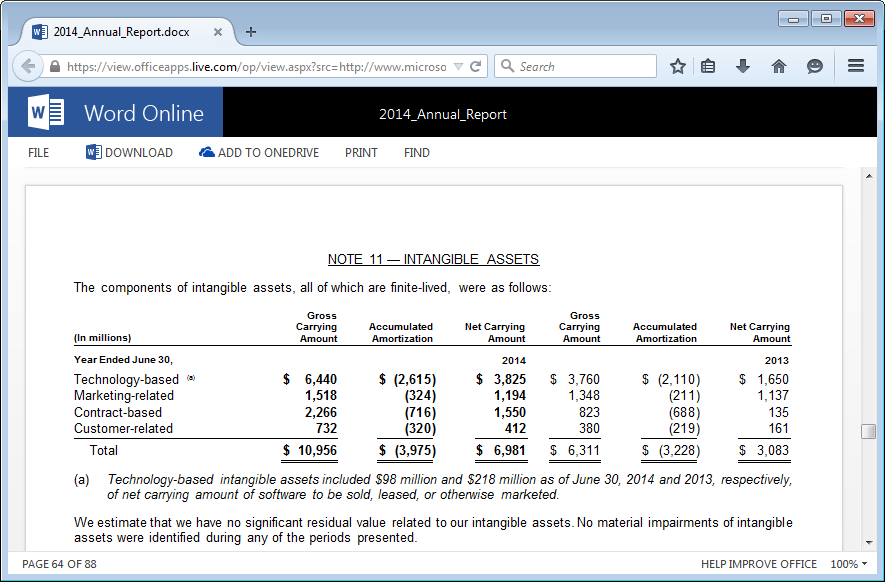Open the 100% zoom dropdown
This screenshot has width=885, height=582.
[x=848, y=564]
